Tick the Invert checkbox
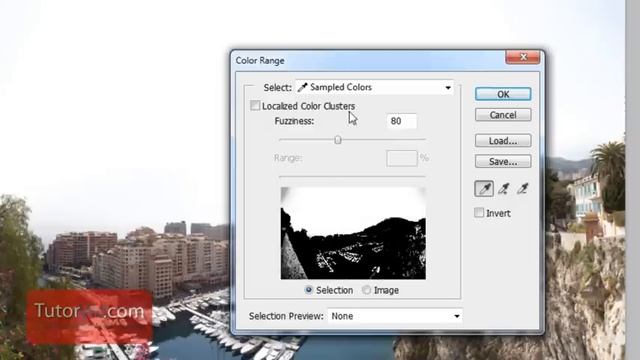Image resolution: width=640 pixels, height=360 pixels. point(479,213)
